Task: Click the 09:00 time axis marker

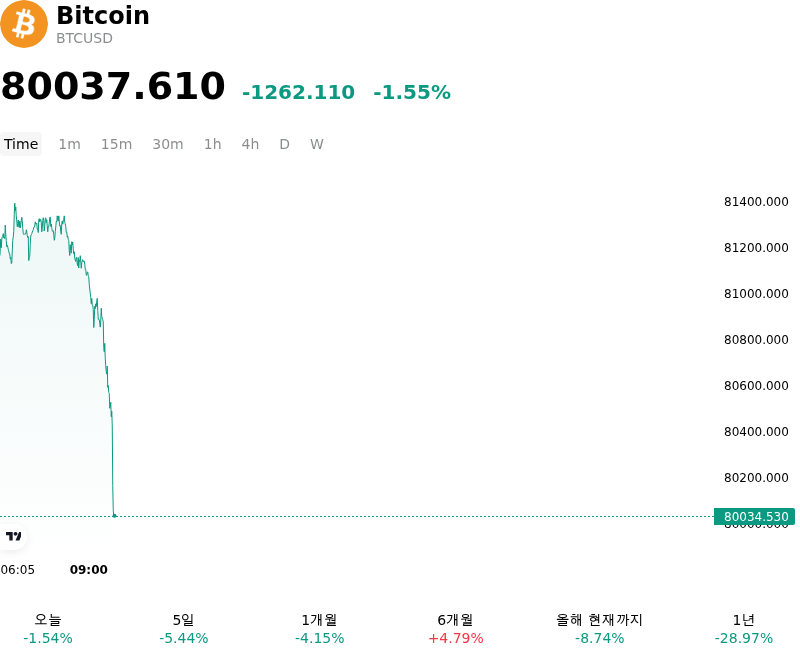Action: [x=89, y=570]
